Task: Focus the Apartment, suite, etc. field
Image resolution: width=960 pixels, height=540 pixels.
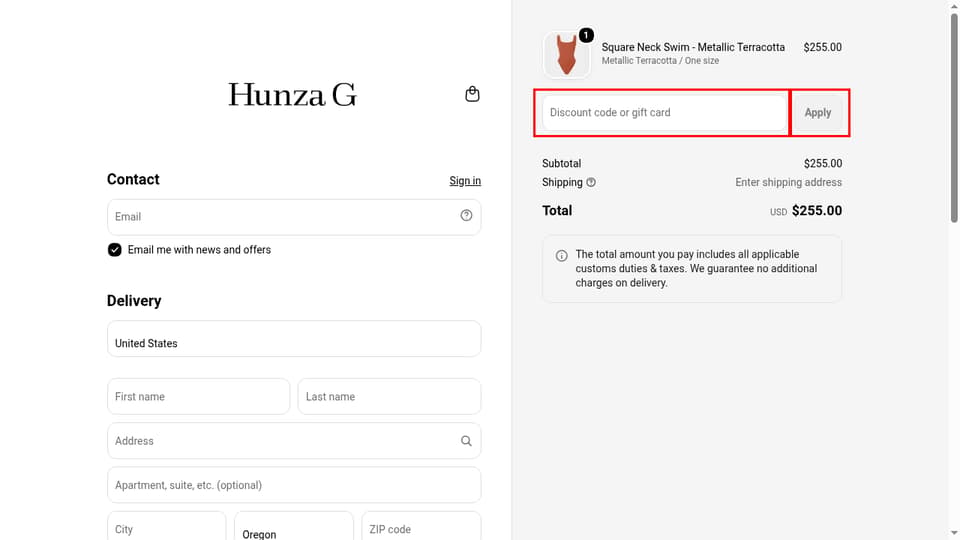Action: click(294, 485)
